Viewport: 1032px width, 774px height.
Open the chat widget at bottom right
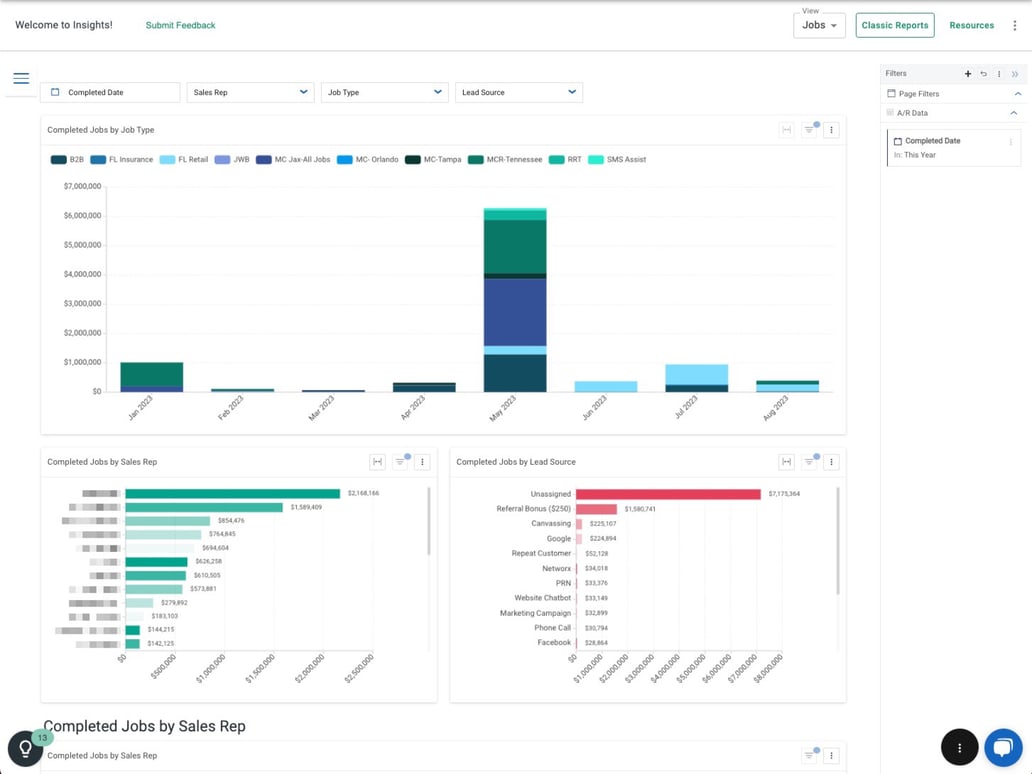(x=1002, y=747)
